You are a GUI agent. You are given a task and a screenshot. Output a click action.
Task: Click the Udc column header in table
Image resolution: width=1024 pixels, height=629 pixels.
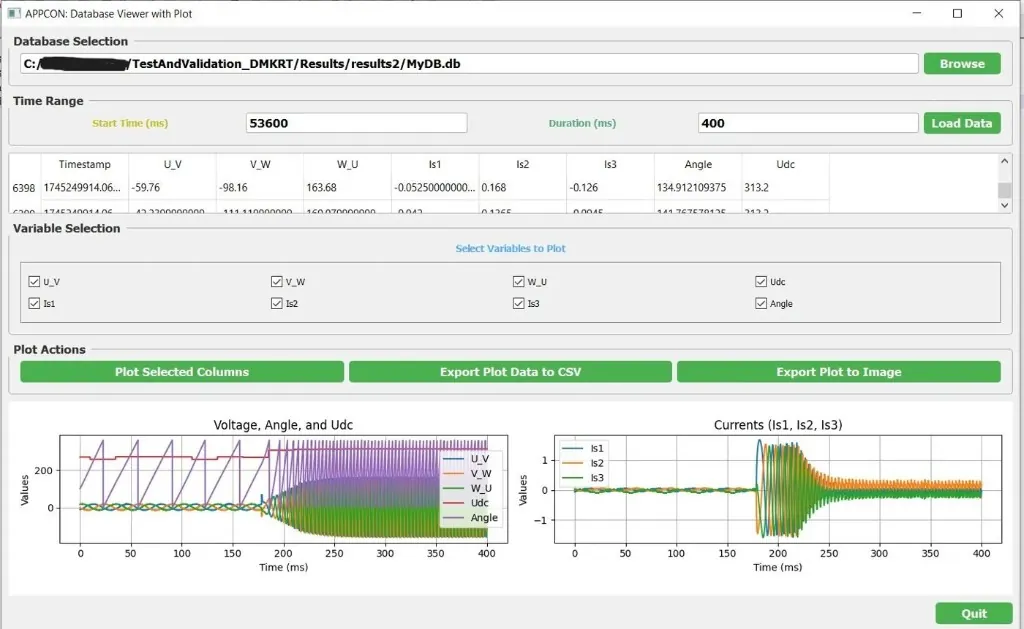786,165
